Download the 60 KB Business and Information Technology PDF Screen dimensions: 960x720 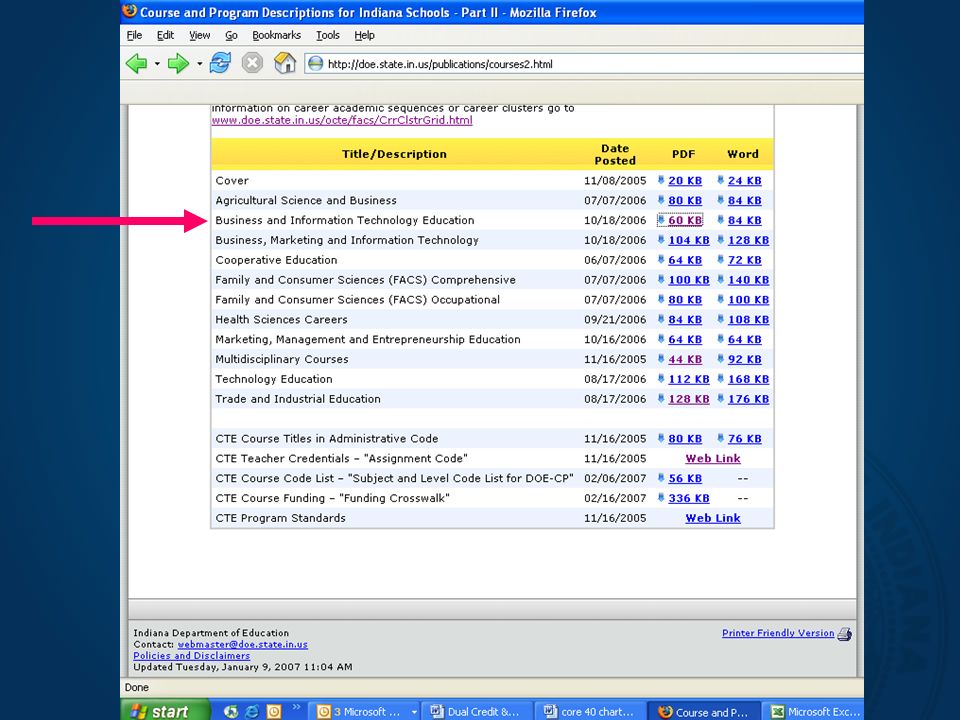point(685,220)
